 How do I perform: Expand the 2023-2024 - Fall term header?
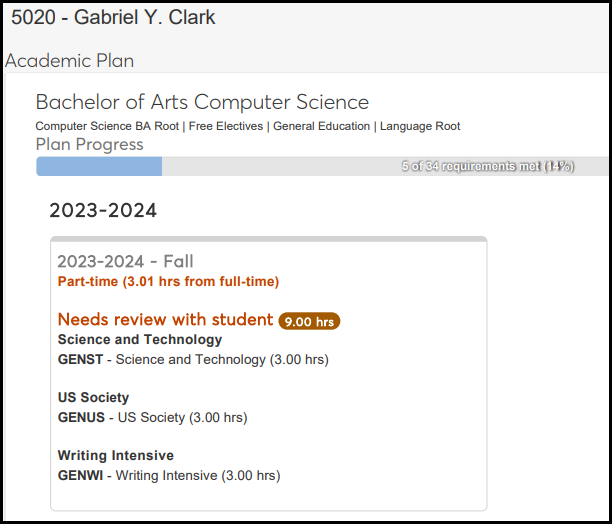[x=125, y=262]
